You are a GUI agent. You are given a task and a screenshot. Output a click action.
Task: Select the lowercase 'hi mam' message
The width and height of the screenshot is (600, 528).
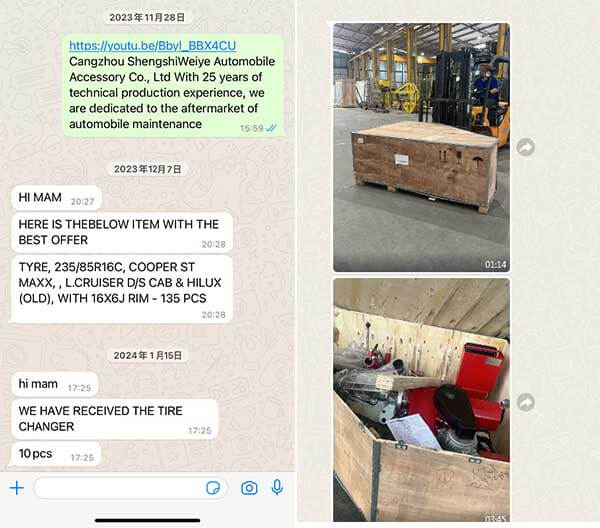55,384
